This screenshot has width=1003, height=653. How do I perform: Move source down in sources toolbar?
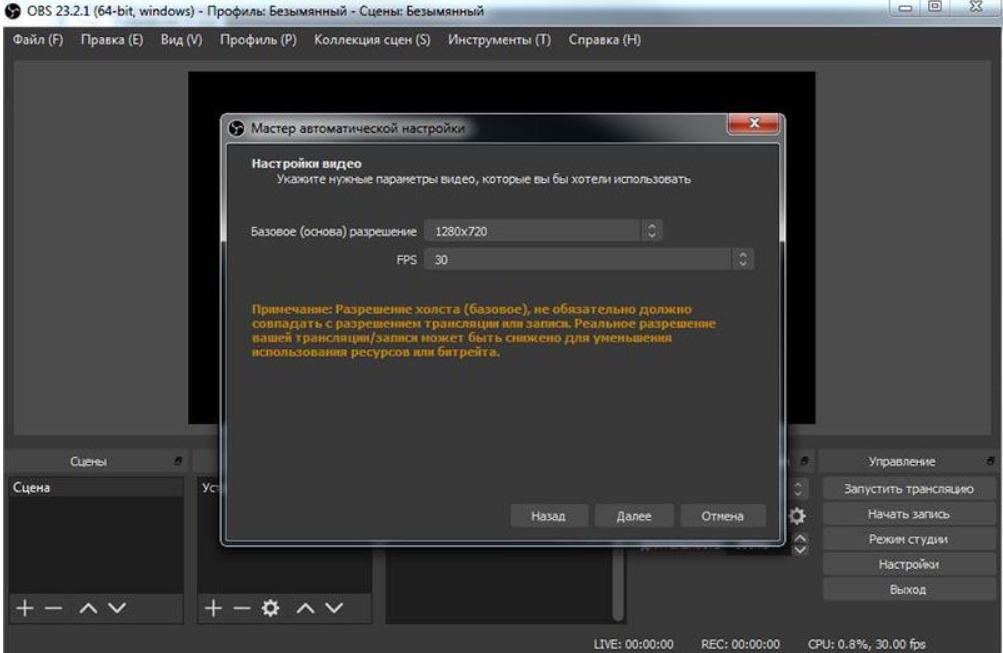[x=335, y=608]
